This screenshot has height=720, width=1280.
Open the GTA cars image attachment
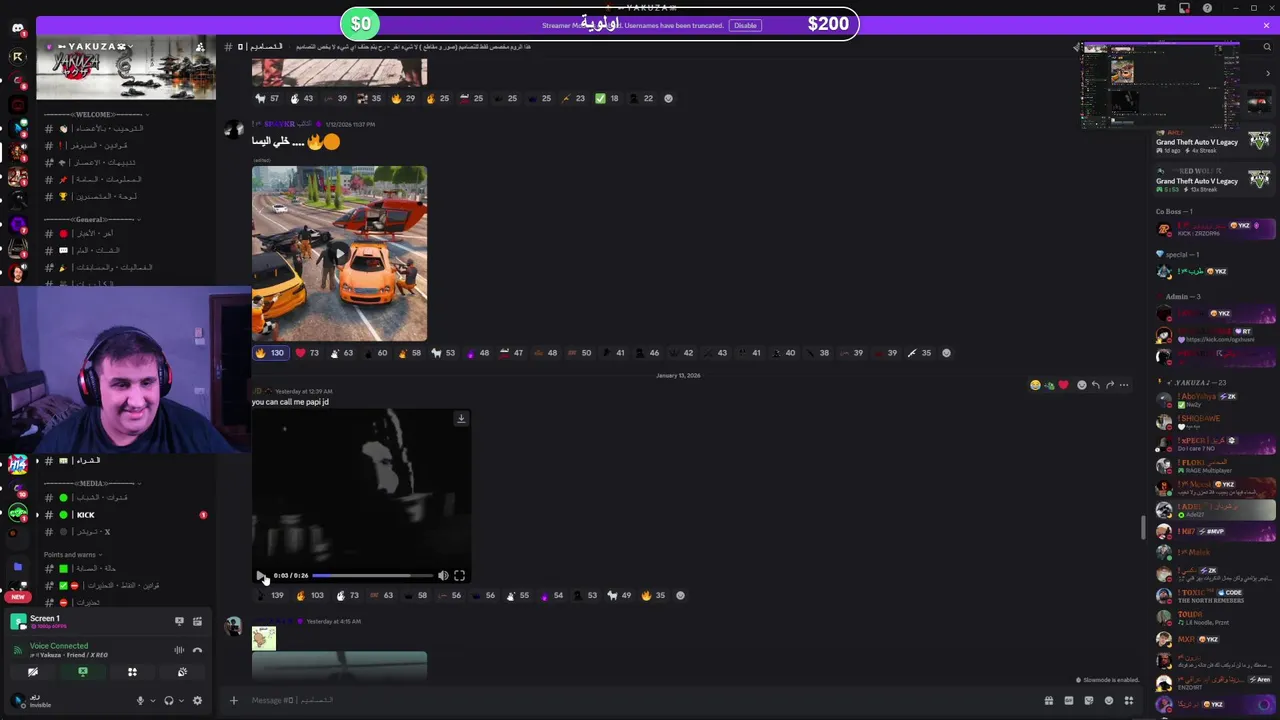pos(339,254)
